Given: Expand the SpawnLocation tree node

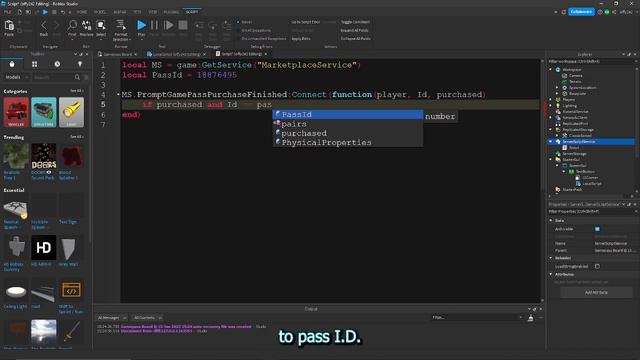Looking at the screenshot, I should click(x=557, y=88).
